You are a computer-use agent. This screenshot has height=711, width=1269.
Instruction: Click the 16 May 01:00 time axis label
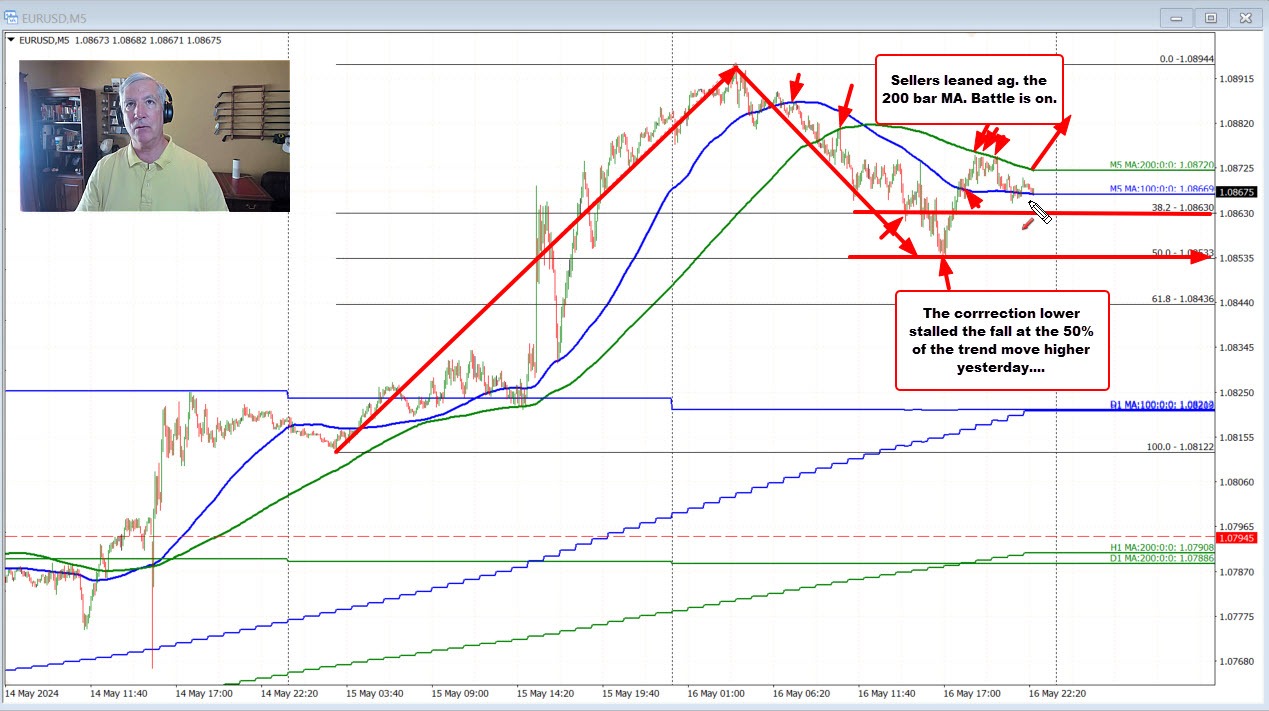714,692
